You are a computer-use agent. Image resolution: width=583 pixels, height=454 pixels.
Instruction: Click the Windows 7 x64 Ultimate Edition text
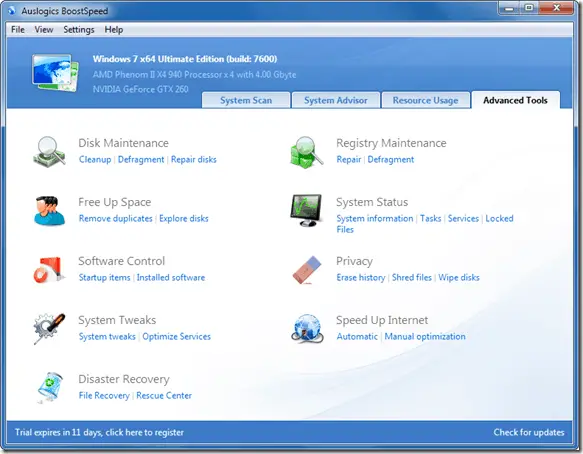point(185,59)
